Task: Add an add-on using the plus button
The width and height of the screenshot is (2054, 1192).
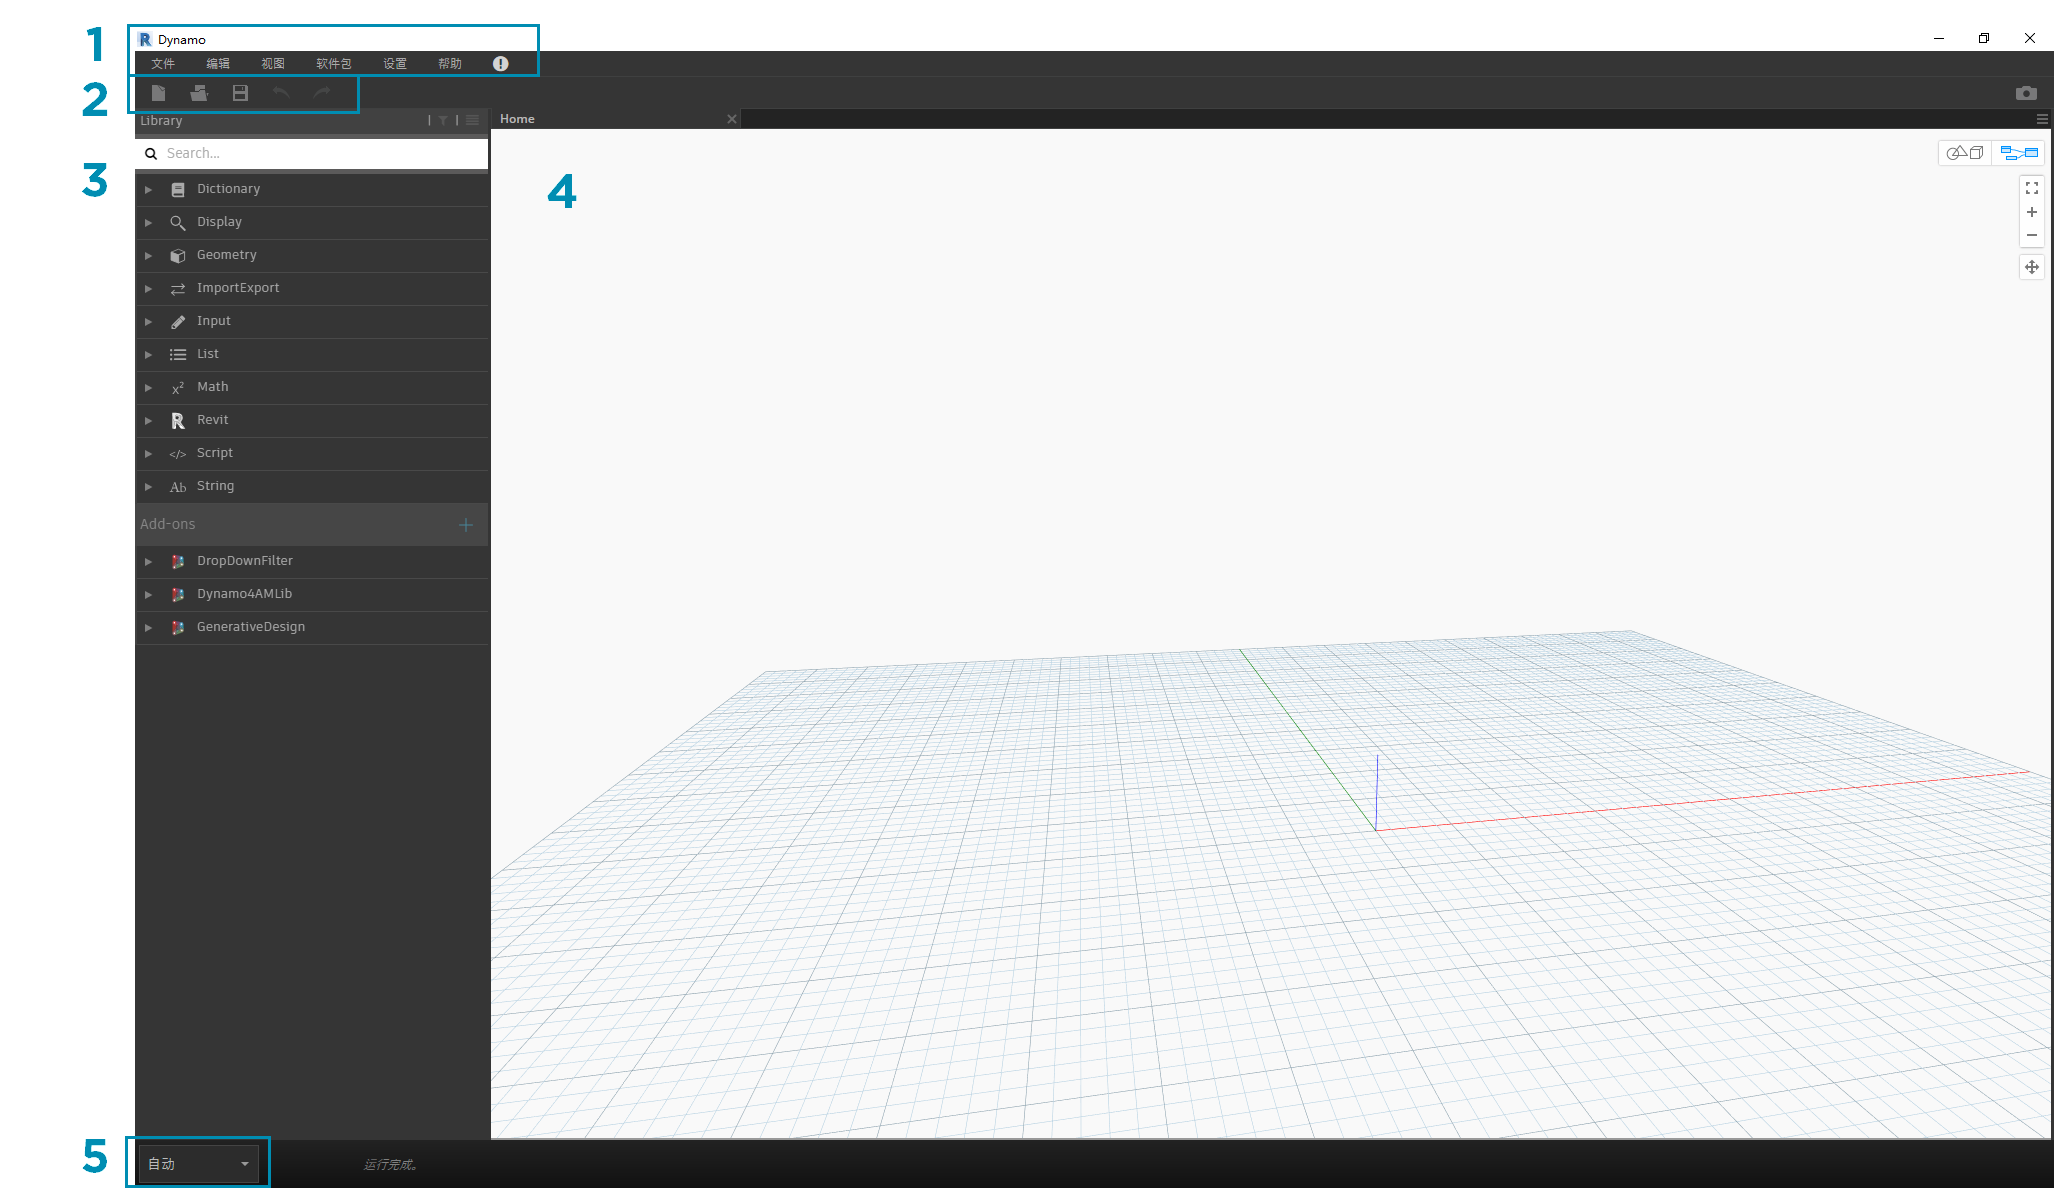Action: [465, 525]
